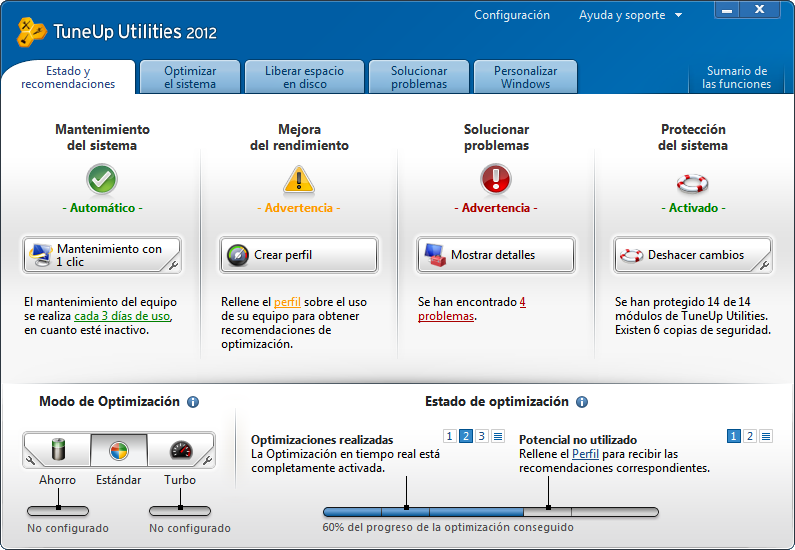Viewport: 795px width, 550px height.
Task: Switch to Personalizar Windows tab
Action: pos(525,77)
